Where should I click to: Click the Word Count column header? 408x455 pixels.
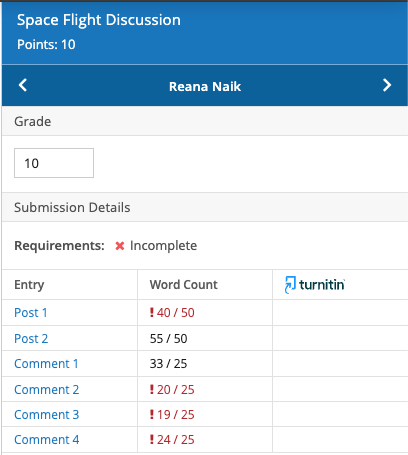pos(184,285)
